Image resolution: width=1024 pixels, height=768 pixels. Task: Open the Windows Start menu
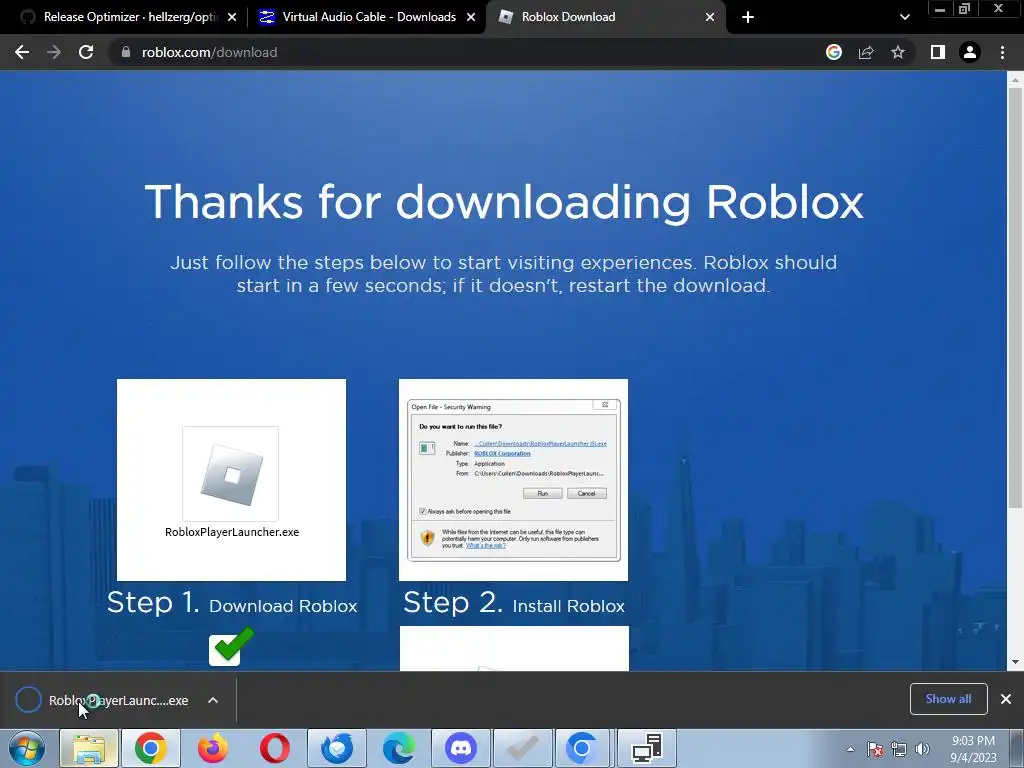pyautogui.click(x=27, y=748)
